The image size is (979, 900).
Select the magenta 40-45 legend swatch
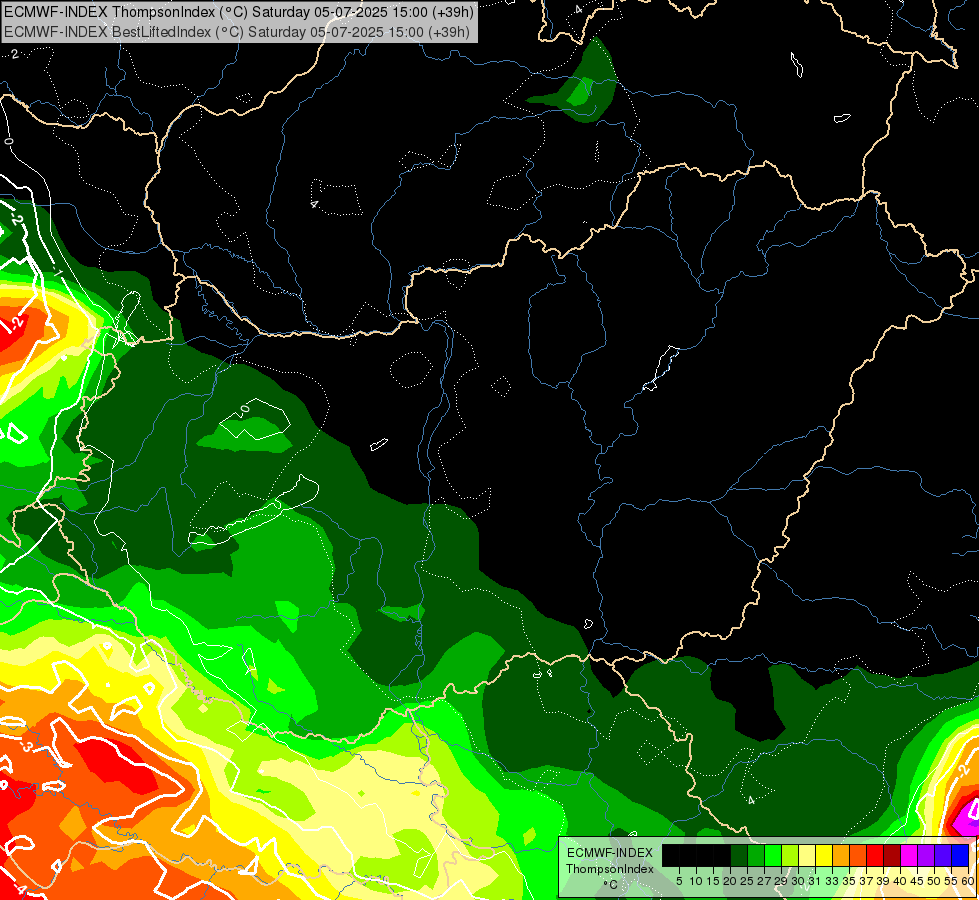[x=909, y=855]
